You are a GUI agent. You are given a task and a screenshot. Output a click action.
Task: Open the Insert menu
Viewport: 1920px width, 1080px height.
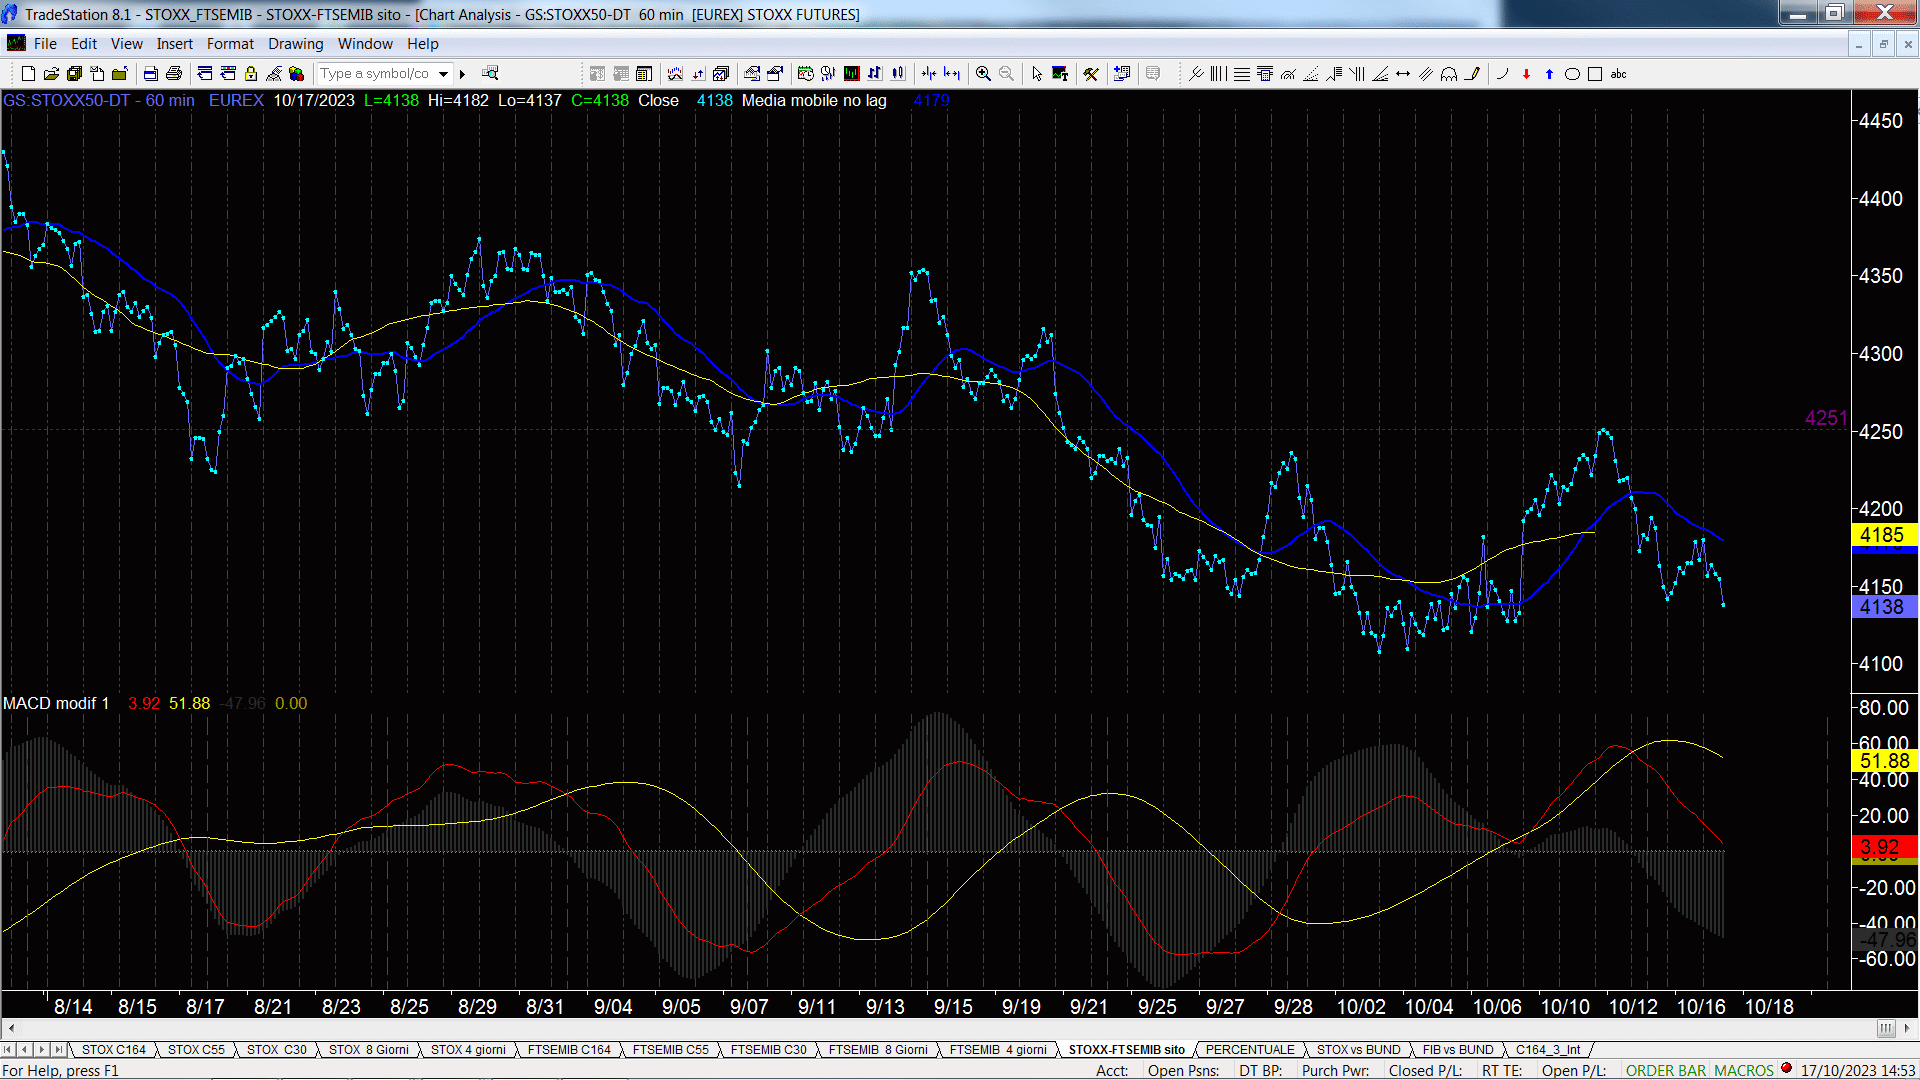(174, 43)
